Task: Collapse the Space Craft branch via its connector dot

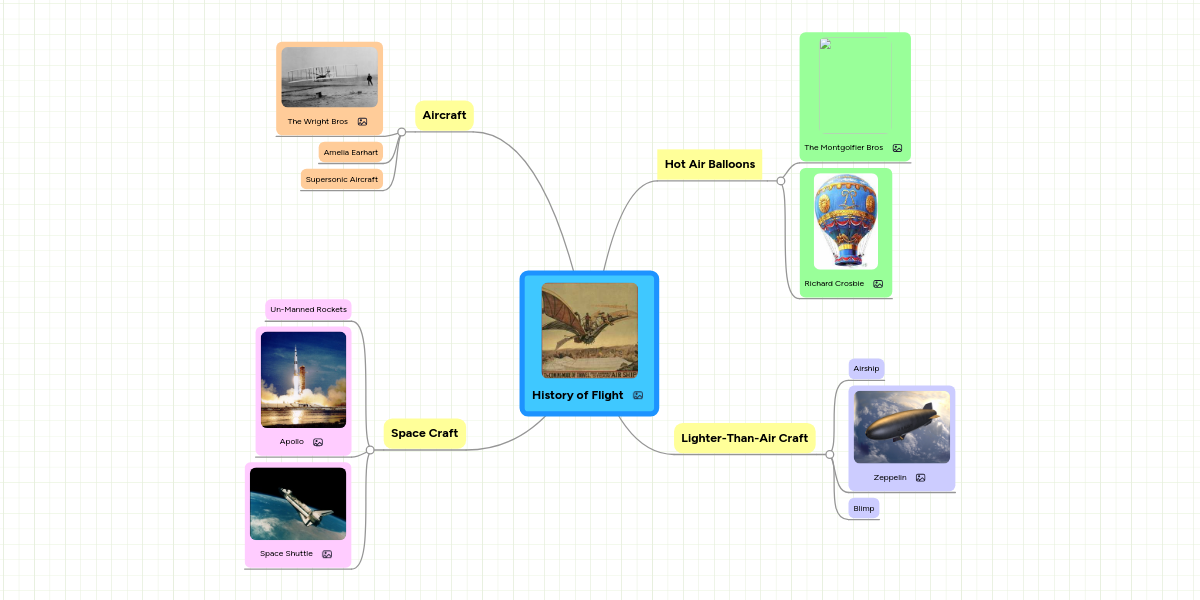Action: (371, 451)
